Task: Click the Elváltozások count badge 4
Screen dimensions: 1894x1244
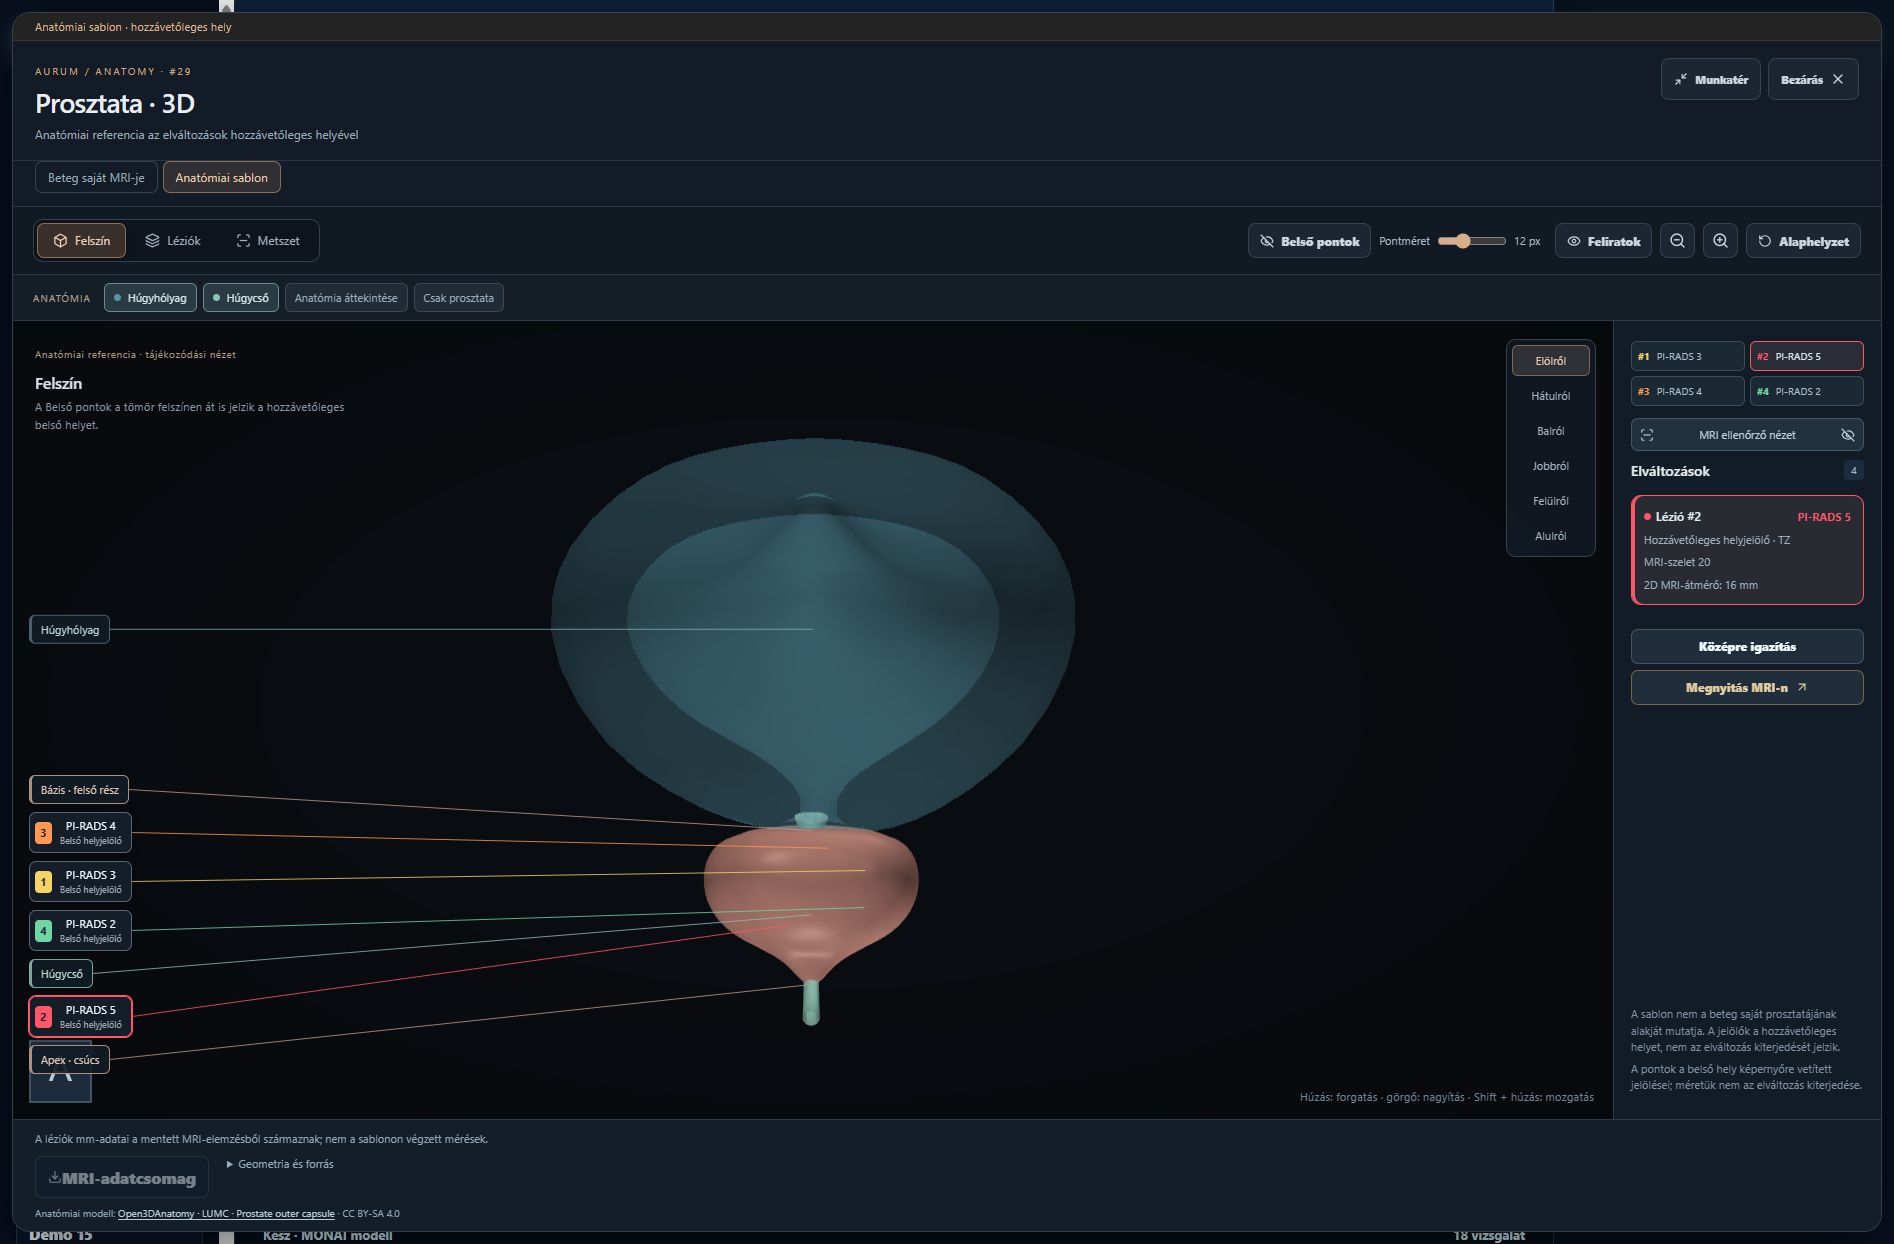Action: click(1853, 471)
